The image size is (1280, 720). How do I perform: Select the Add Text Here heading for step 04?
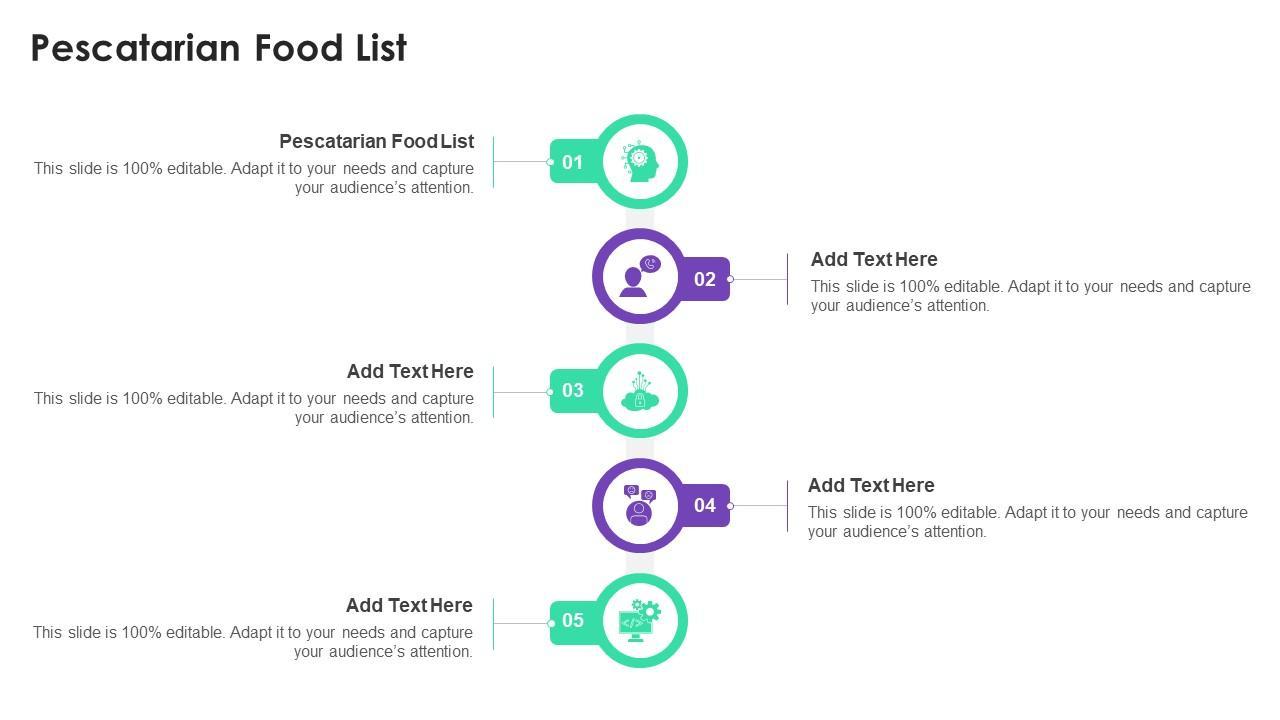point(871,485)
